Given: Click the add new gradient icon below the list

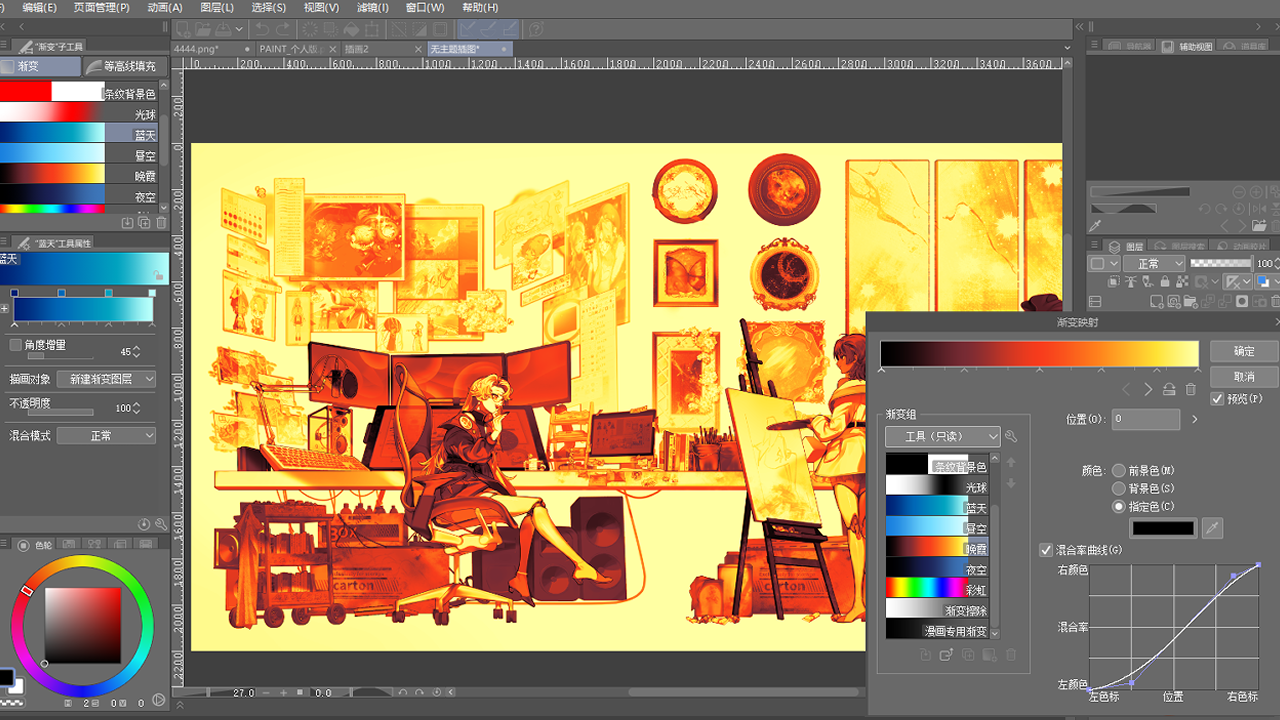Looking at the screenshot, I should pos(989,654).
